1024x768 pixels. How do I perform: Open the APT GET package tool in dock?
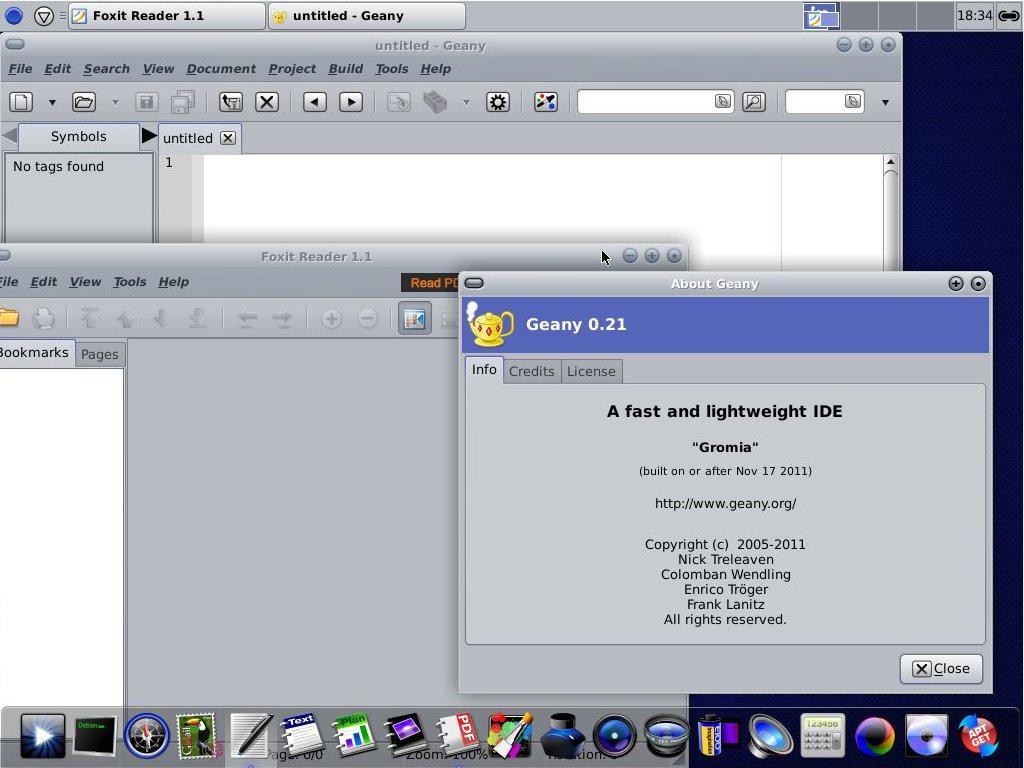click(x=978, y=735)
